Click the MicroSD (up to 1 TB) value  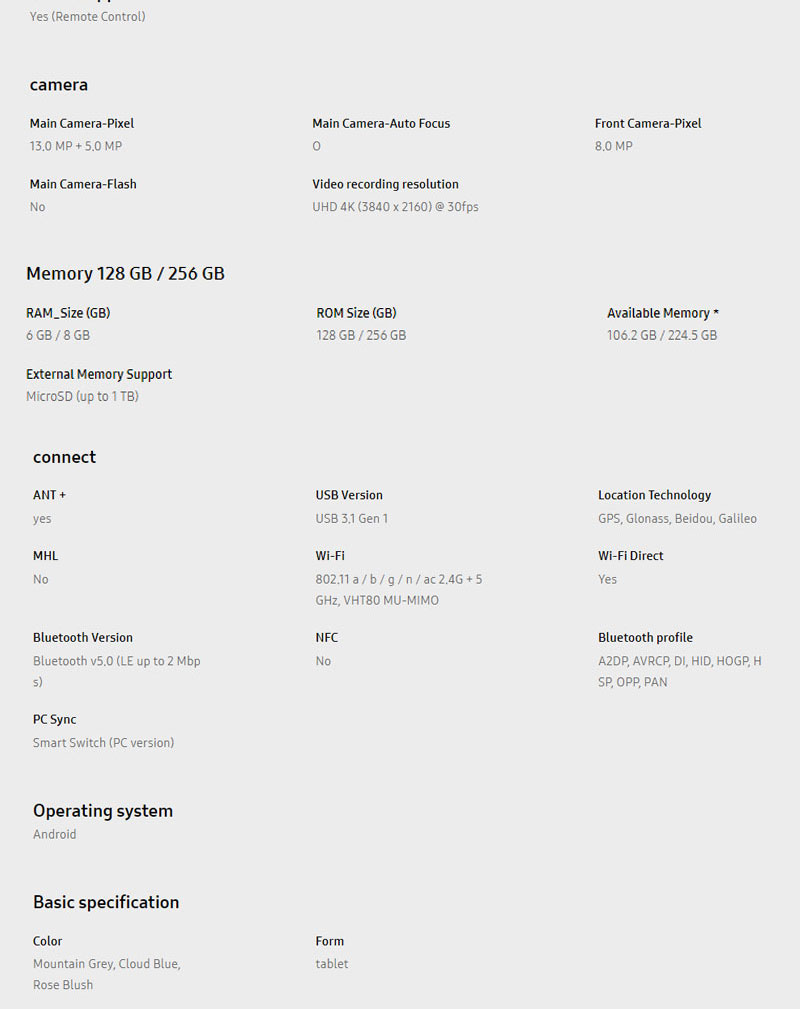[82, 397]
